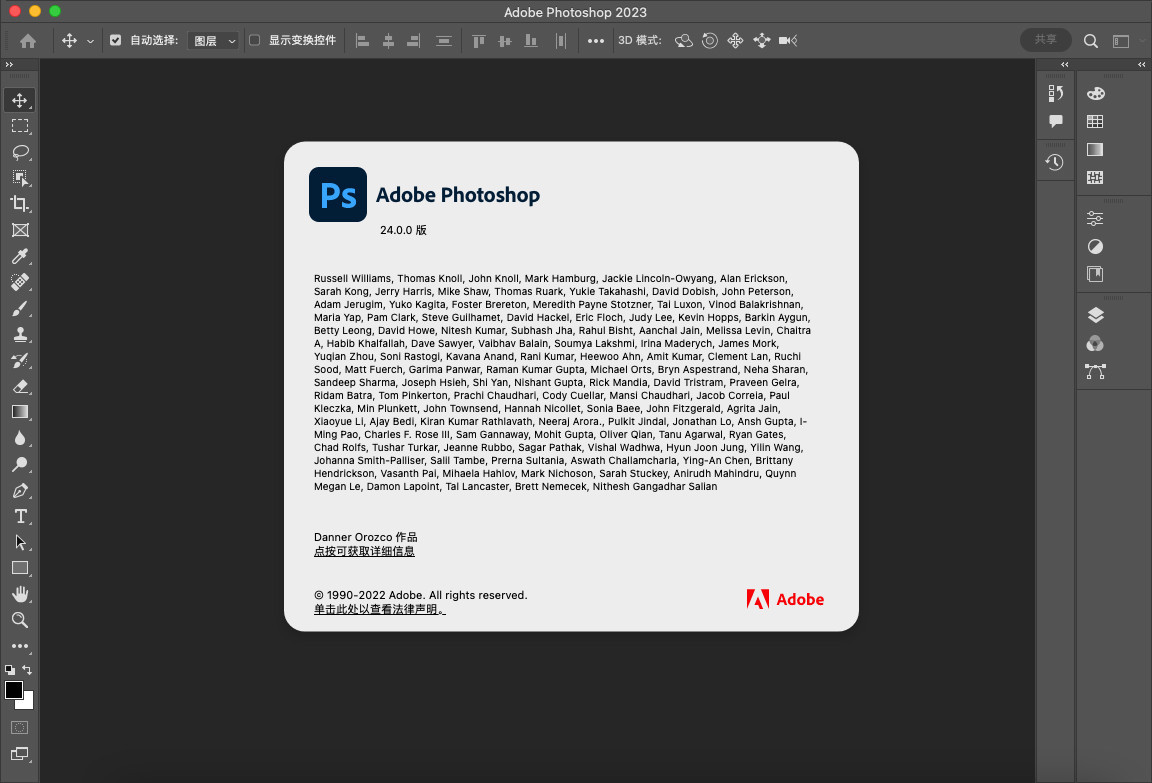
Task: Open the Properties panel sliders icon
Action: pos(1095,218)
